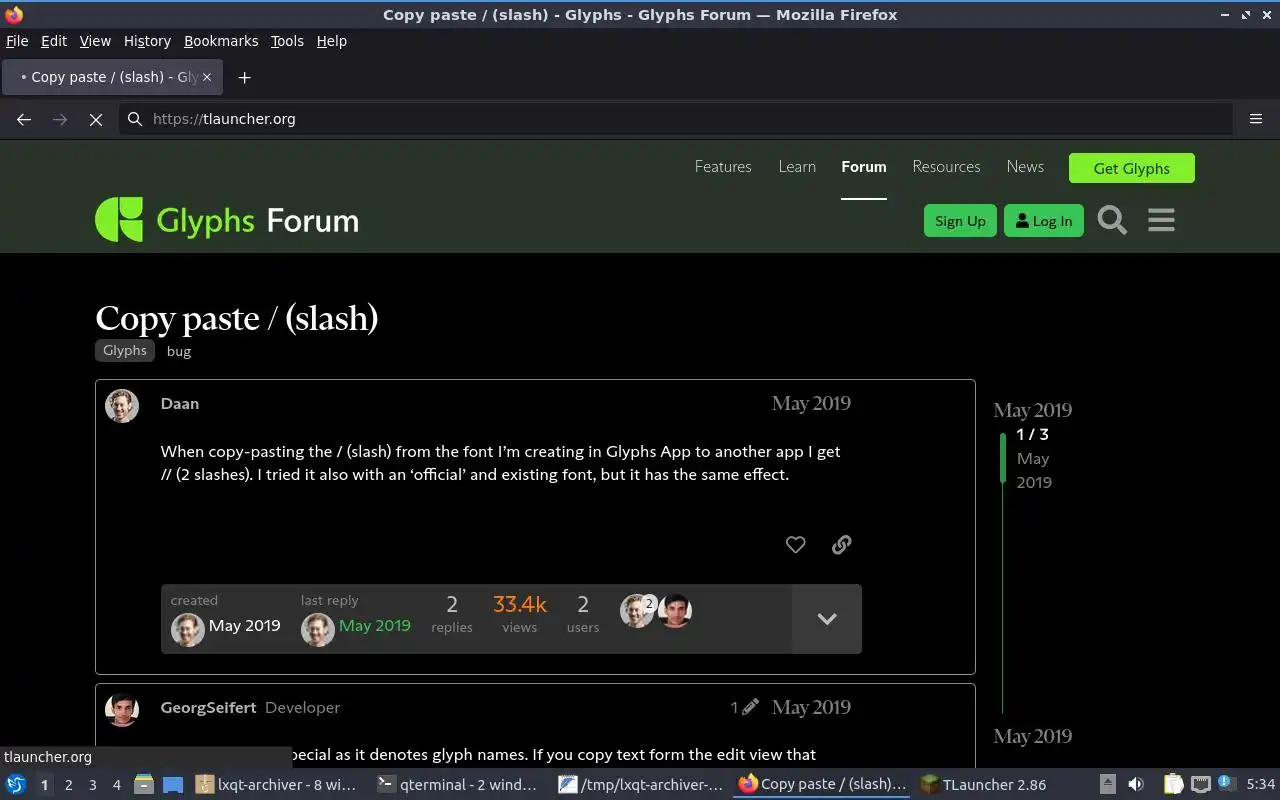Viewport: 1280px width, 800px height.
Task: Open the forum hamburger menu
Action: point(1161,220)
